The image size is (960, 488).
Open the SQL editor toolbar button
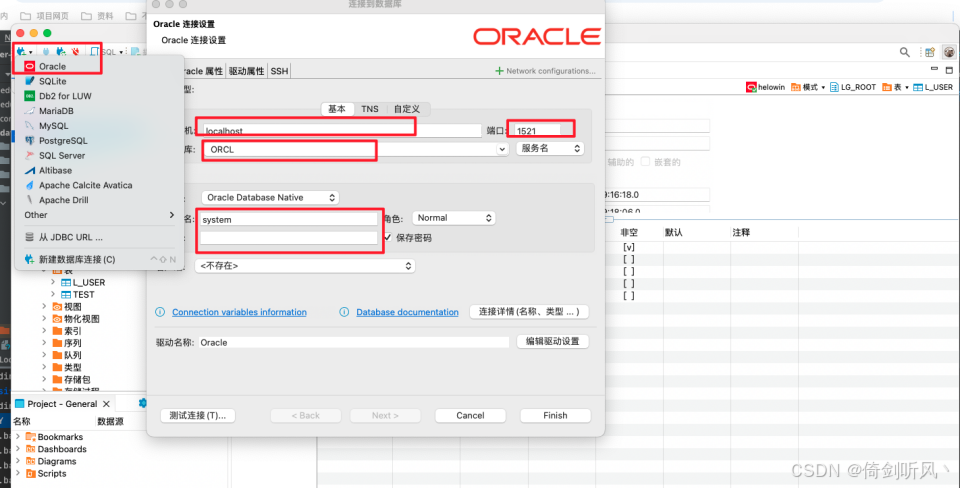pyautogui.click(x=104, y=52)
